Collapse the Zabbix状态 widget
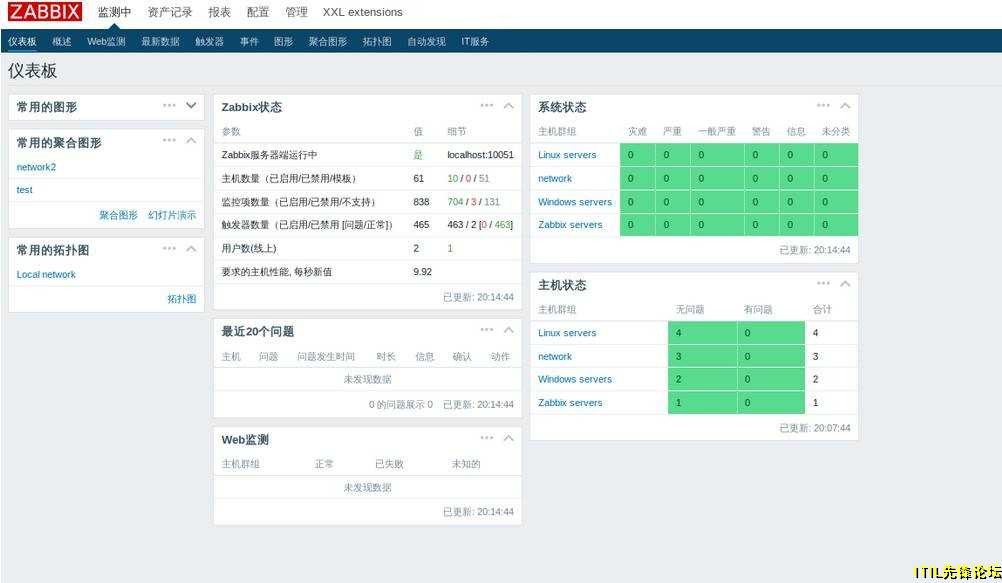 (x=509, y=105)
